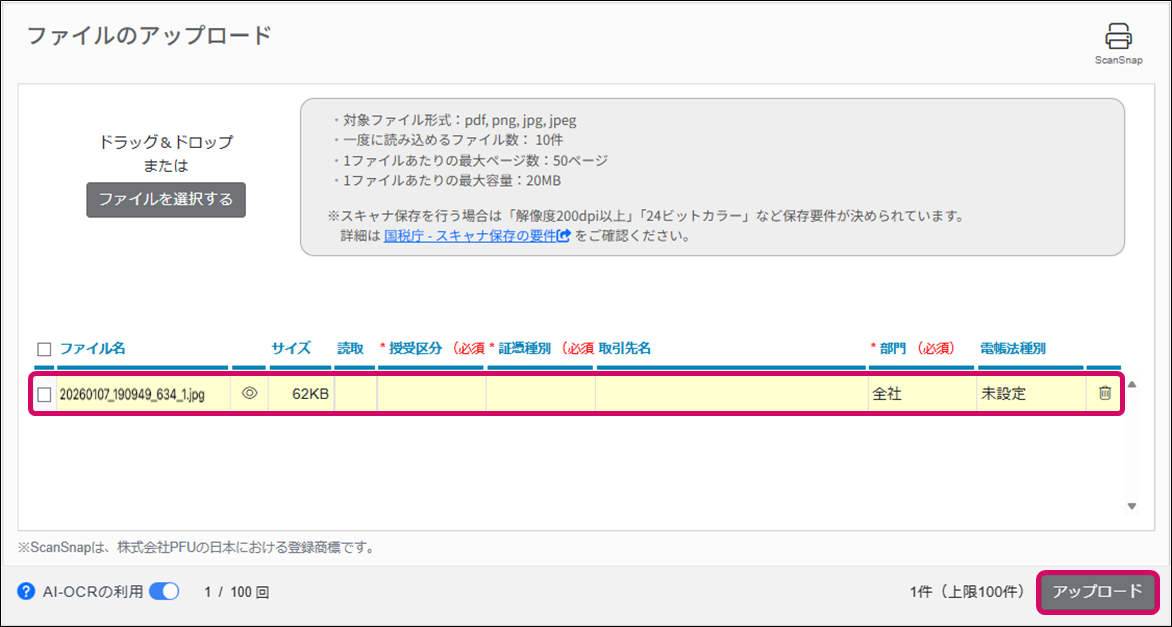
Task: Change the 部門 value 全社
Action: point(921,394)
